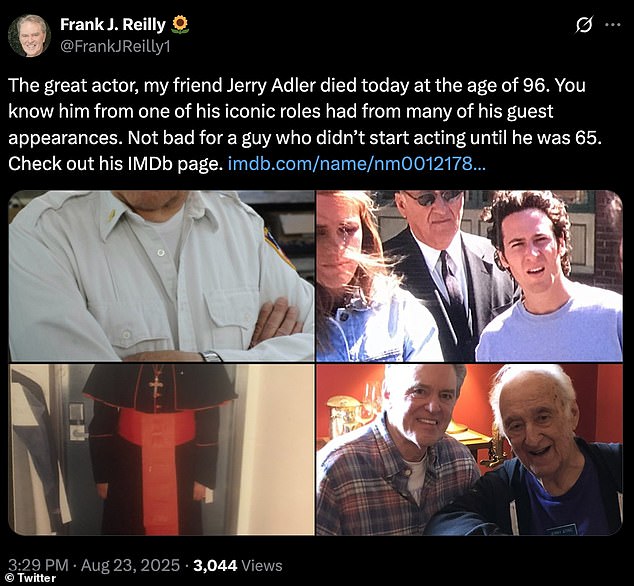Click the elderly white-haired man's face

tap(536, 421)
